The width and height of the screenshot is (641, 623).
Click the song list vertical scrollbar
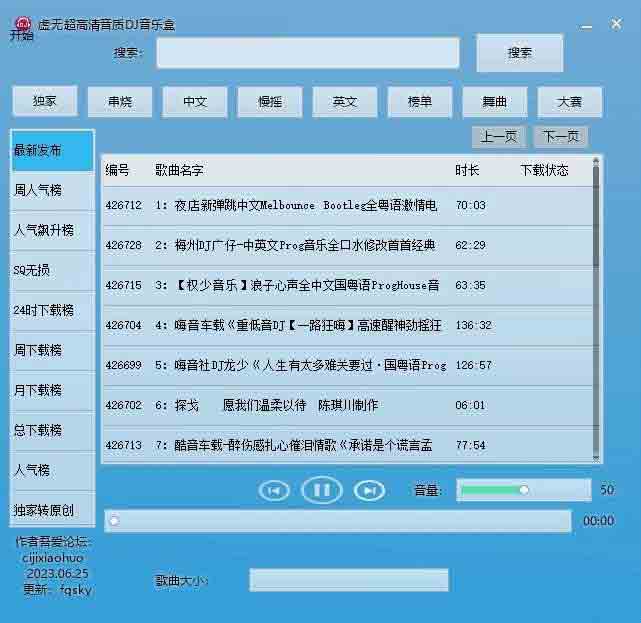pos(596,220)
